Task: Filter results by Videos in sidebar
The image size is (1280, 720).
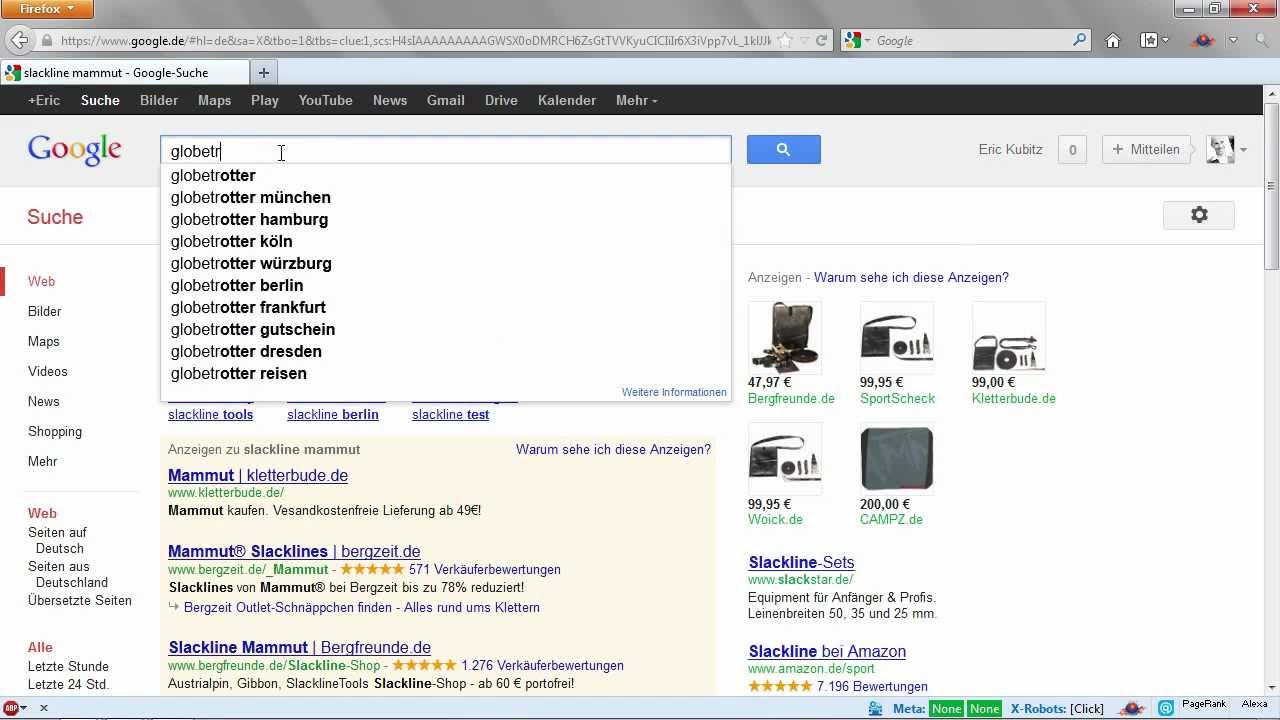Action: click(48, 371)
